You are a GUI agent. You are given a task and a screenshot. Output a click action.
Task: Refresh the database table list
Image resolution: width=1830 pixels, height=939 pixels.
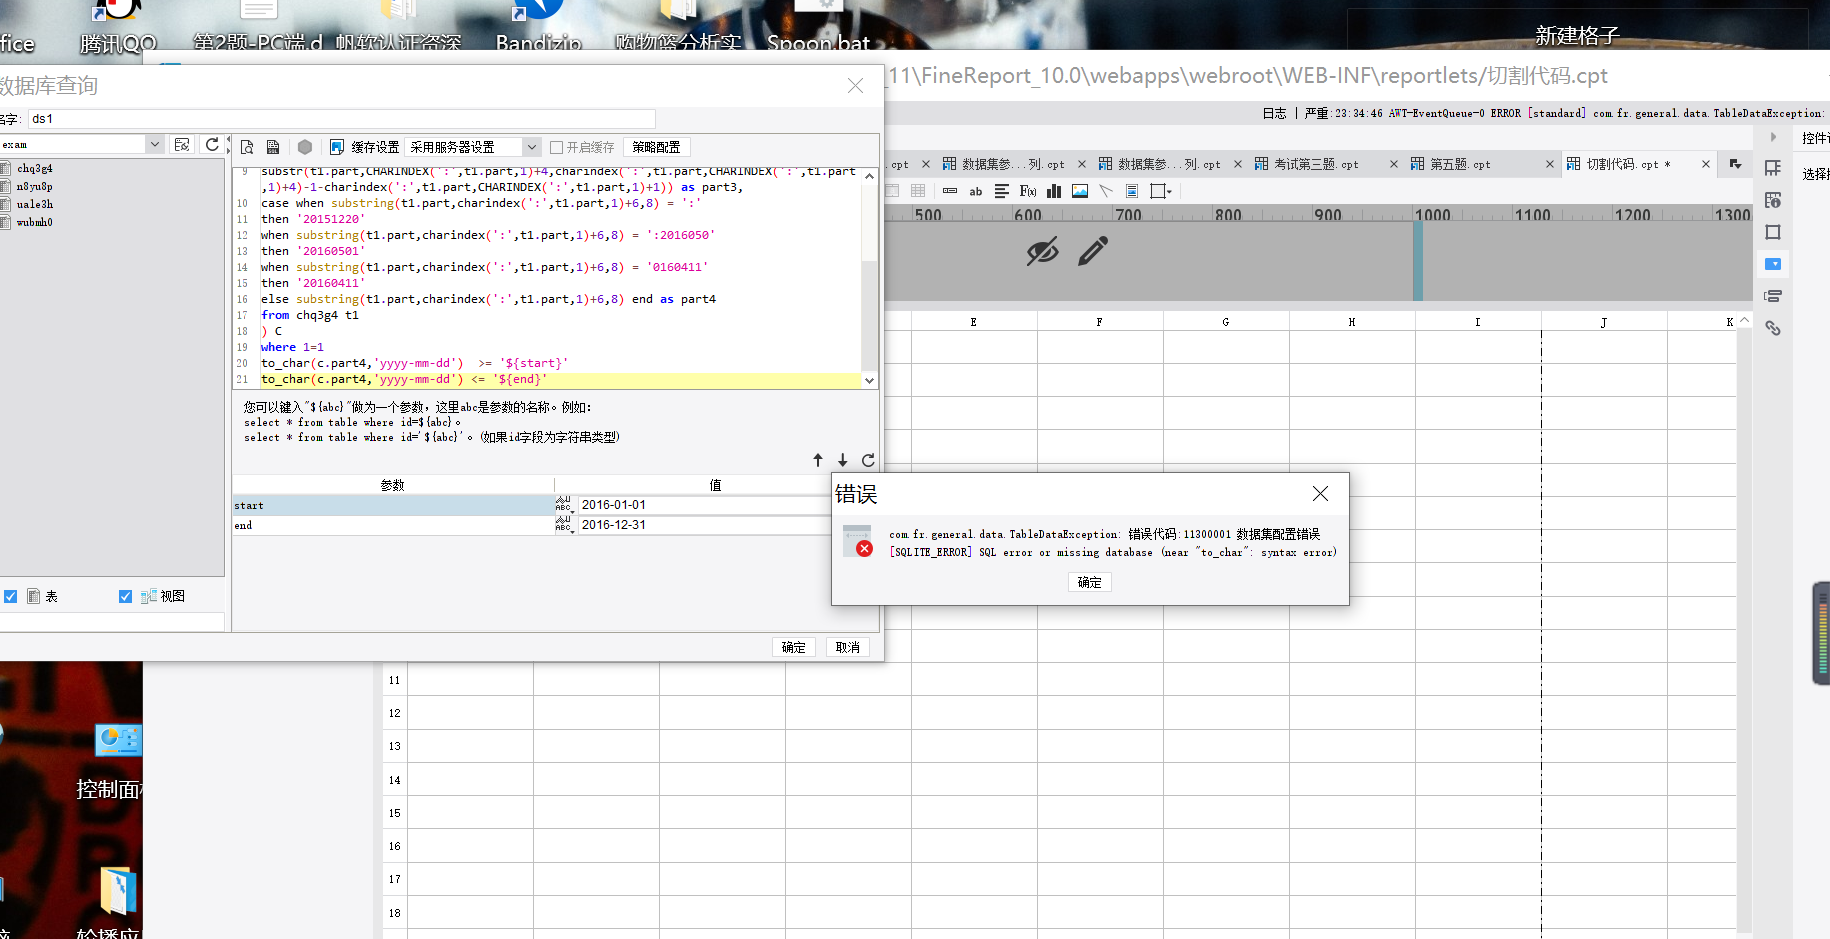[x=212, y=145]
